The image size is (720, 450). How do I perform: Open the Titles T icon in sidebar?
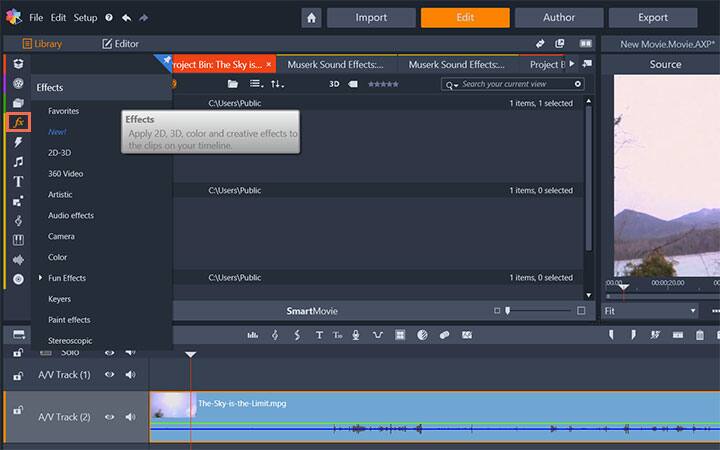click(18, 182)
